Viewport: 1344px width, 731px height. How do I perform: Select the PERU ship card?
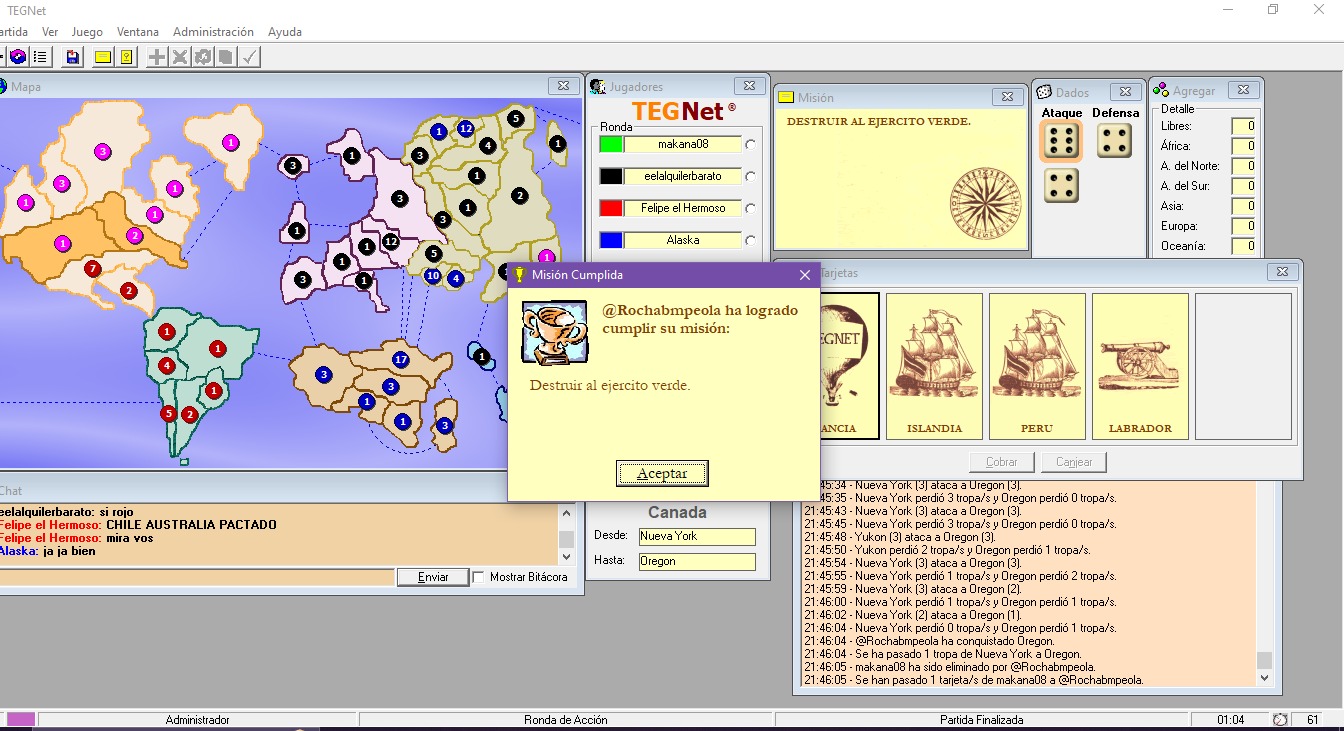coord(1037,366)
